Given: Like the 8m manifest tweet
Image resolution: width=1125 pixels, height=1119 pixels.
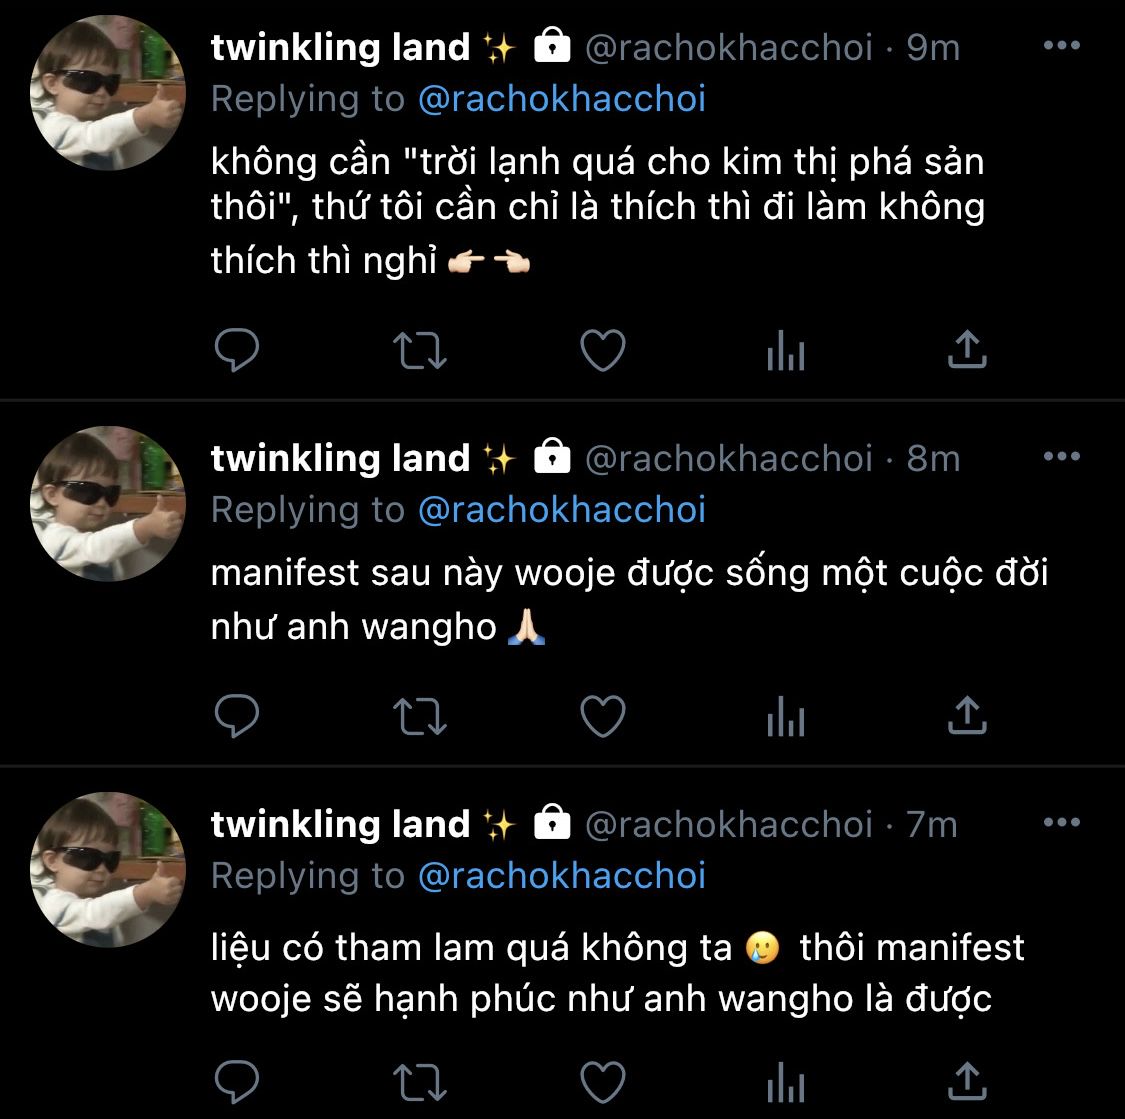Looking at the screenshot, I should [x=603, y=716].
